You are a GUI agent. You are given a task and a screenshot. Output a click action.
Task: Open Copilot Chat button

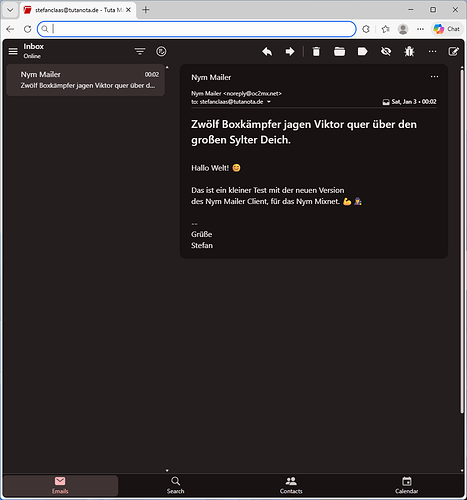tap(447, 29)
